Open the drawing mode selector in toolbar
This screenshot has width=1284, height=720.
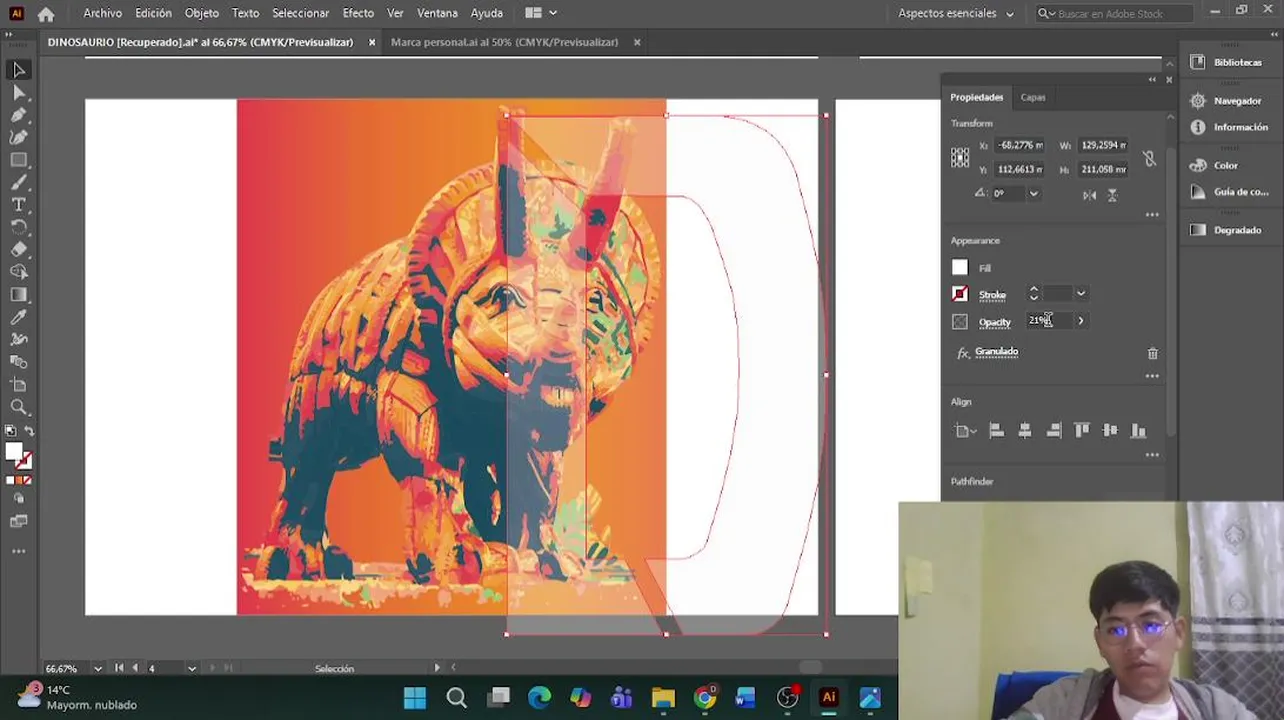[x=18, y=498]
